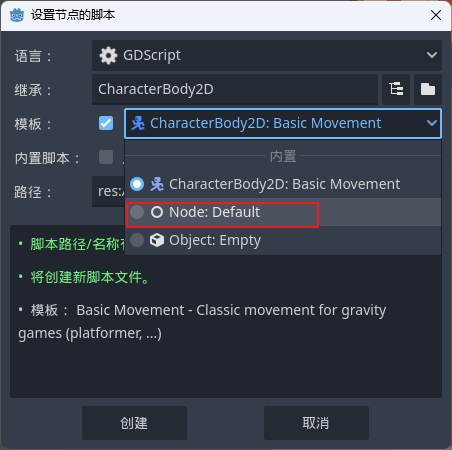The image size is (452, 450).
Task: Click the 取消 button
Action: coord(316,423)
